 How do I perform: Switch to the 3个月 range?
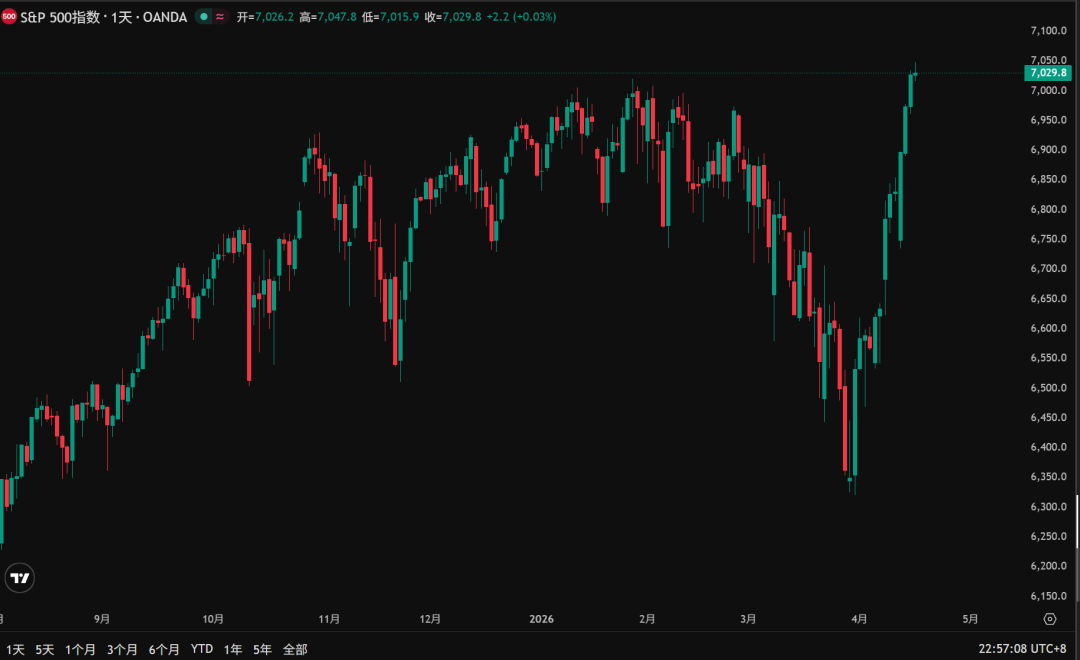(x=122, y=649)
